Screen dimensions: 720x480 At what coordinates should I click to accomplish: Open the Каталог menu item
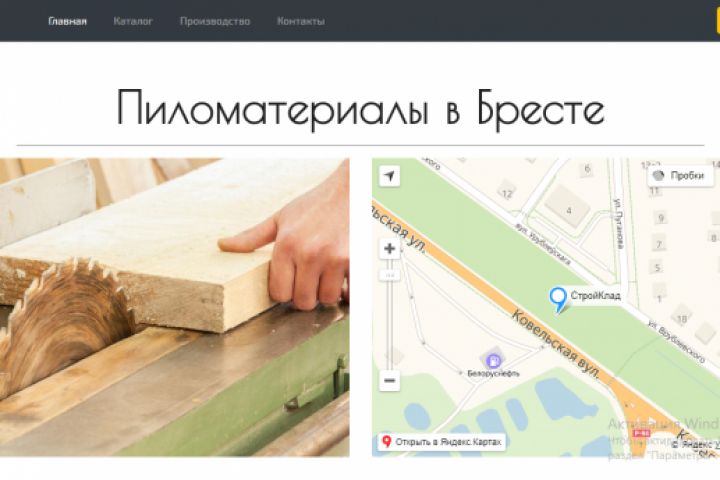click(133, 21)
